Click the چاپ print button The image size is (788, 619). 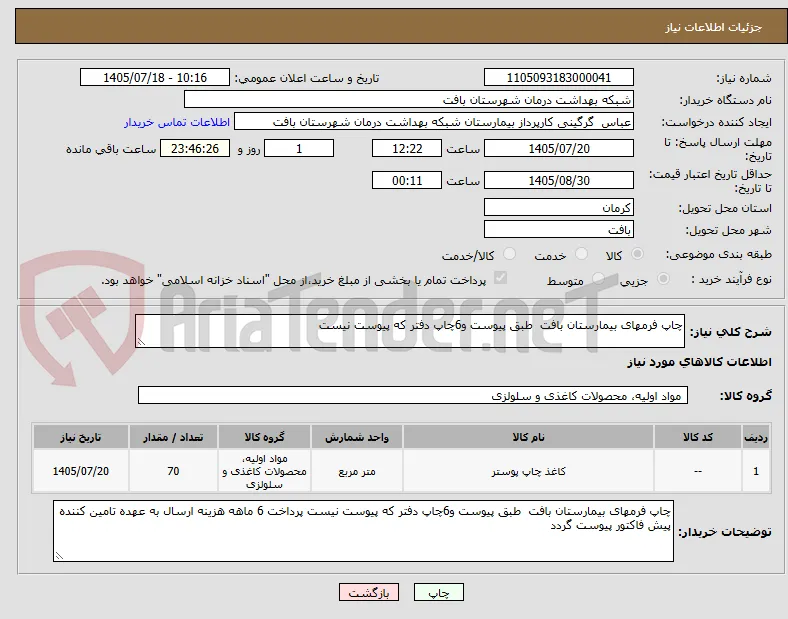(439, 592)
